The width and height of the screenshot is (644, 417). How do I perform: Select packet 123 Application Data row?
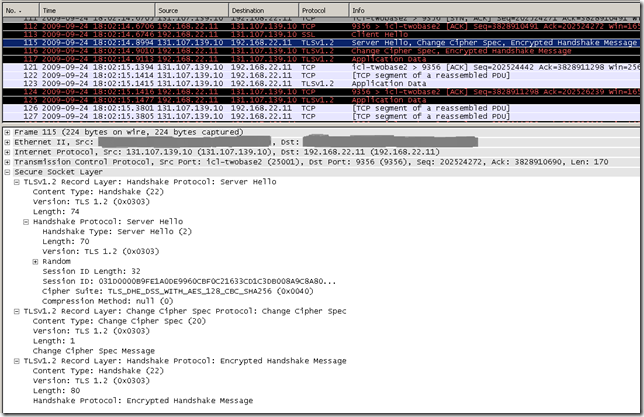[321, 84]
